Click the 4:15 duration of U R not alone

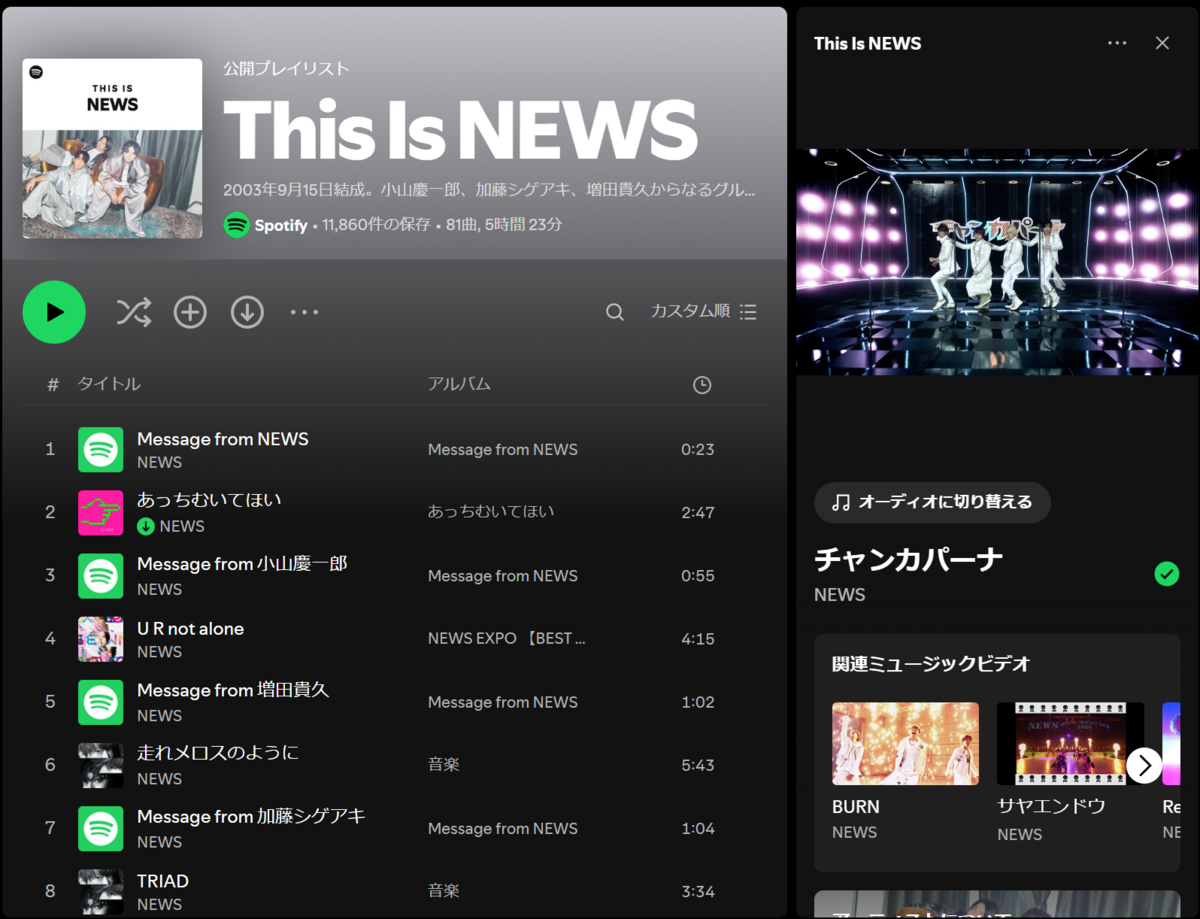point(698,639)
